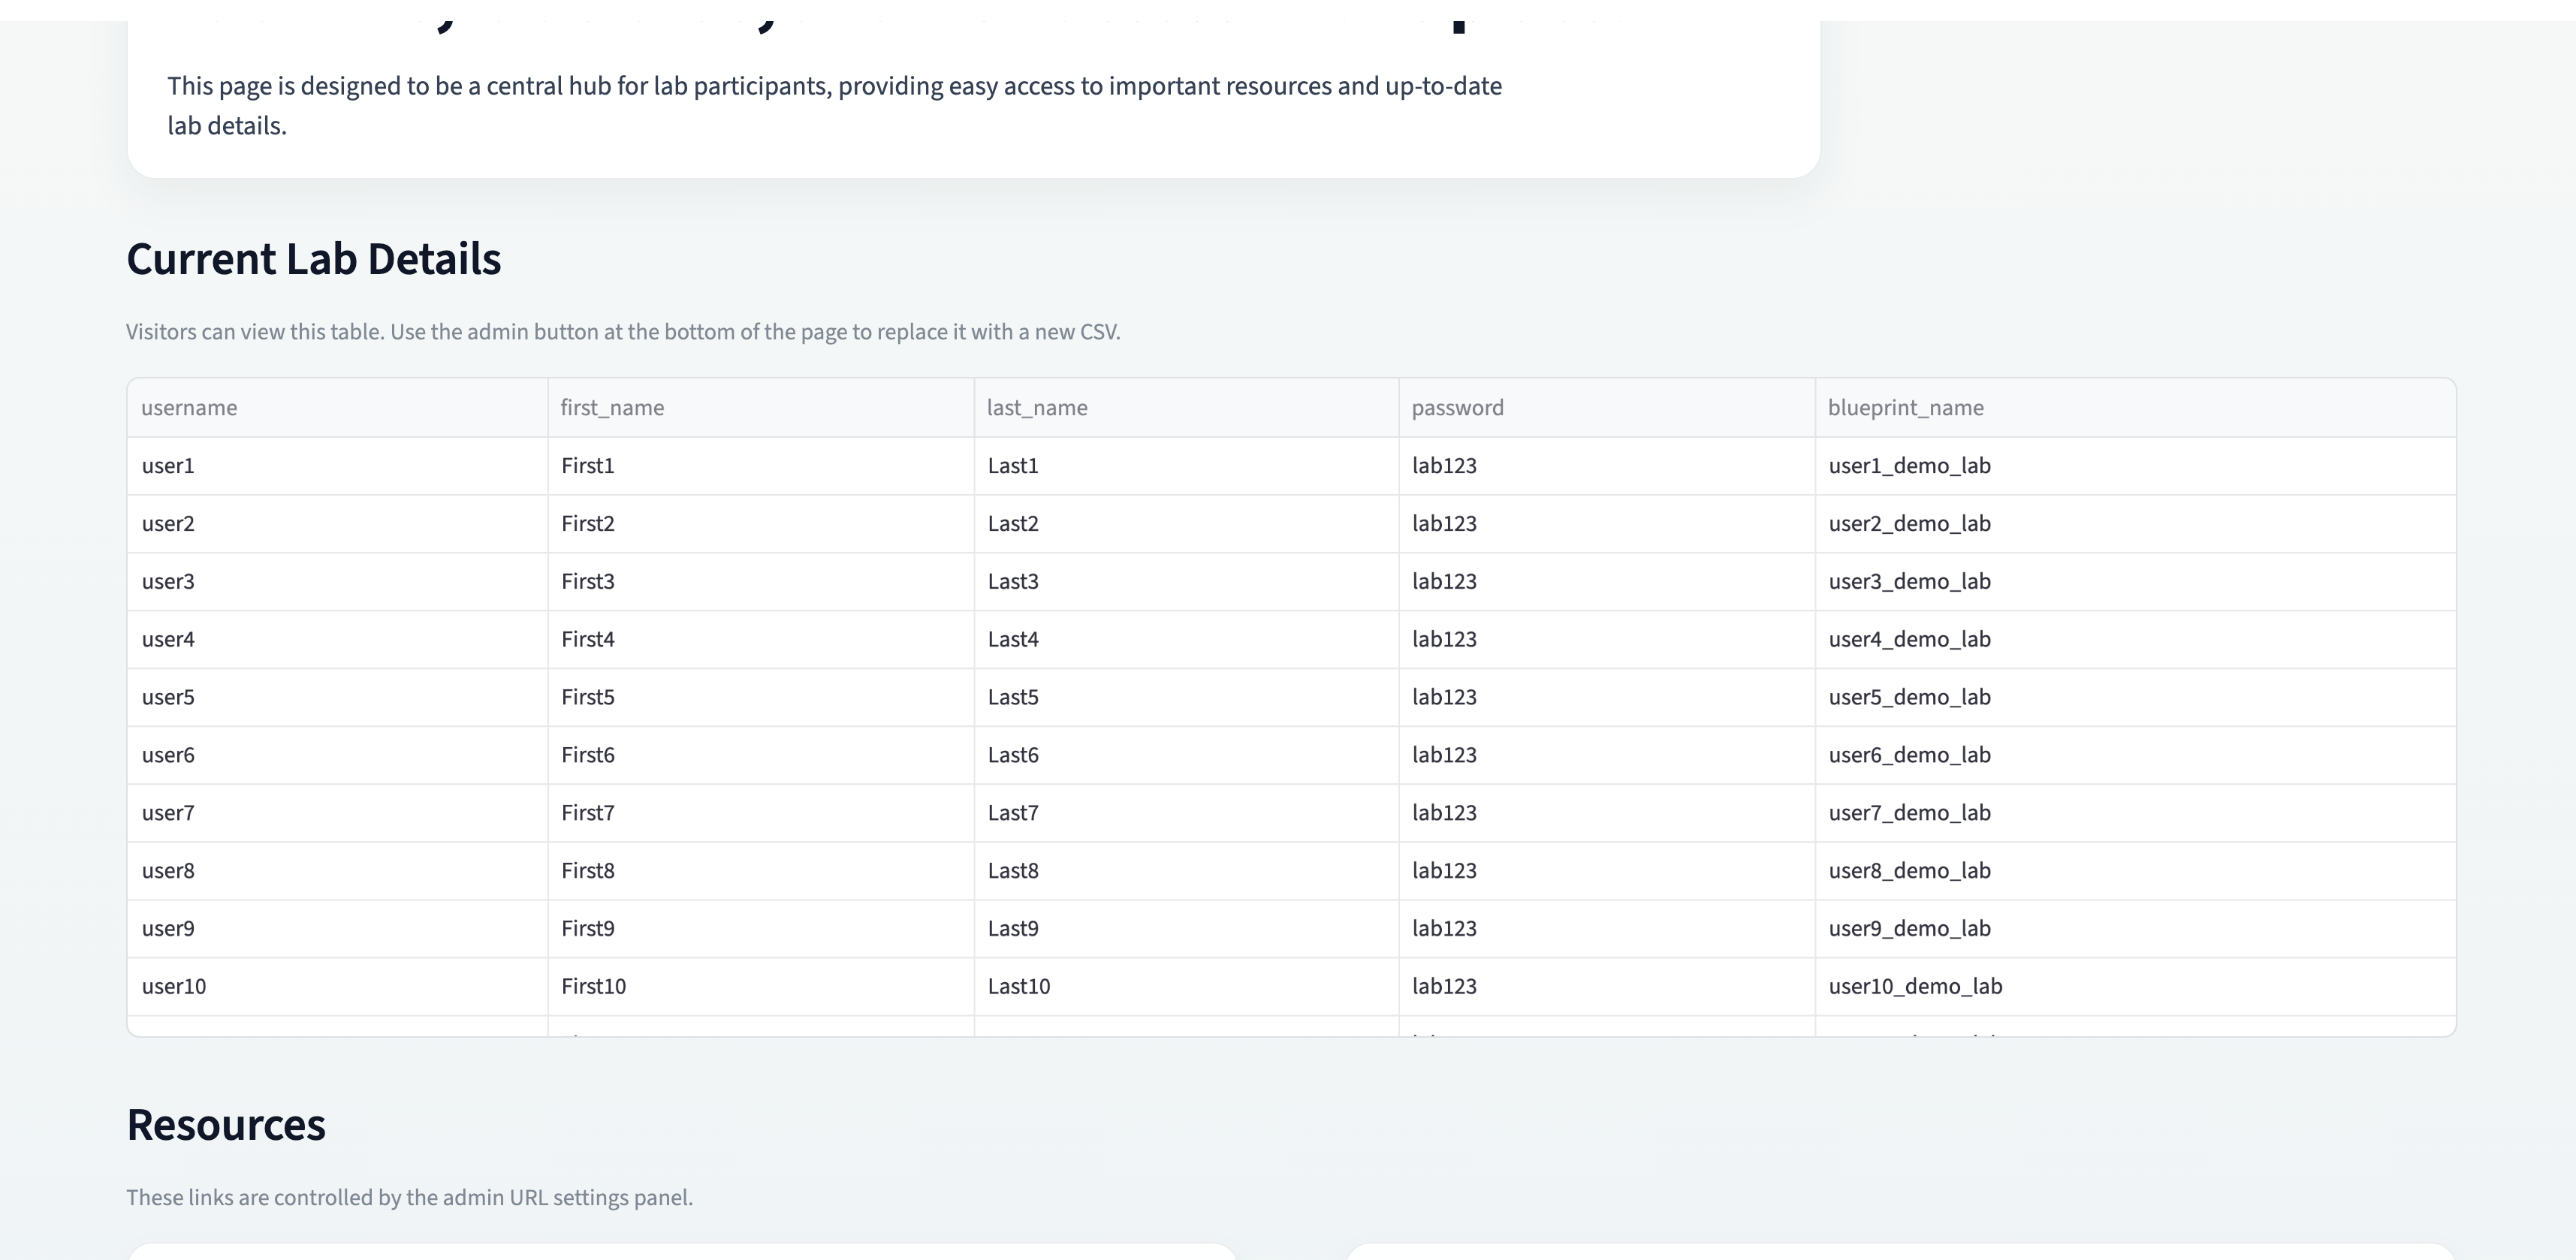Click user4_demo_lab blueprint cell
Screen dimensions: 2576x1260
(x=2135, y=640)
